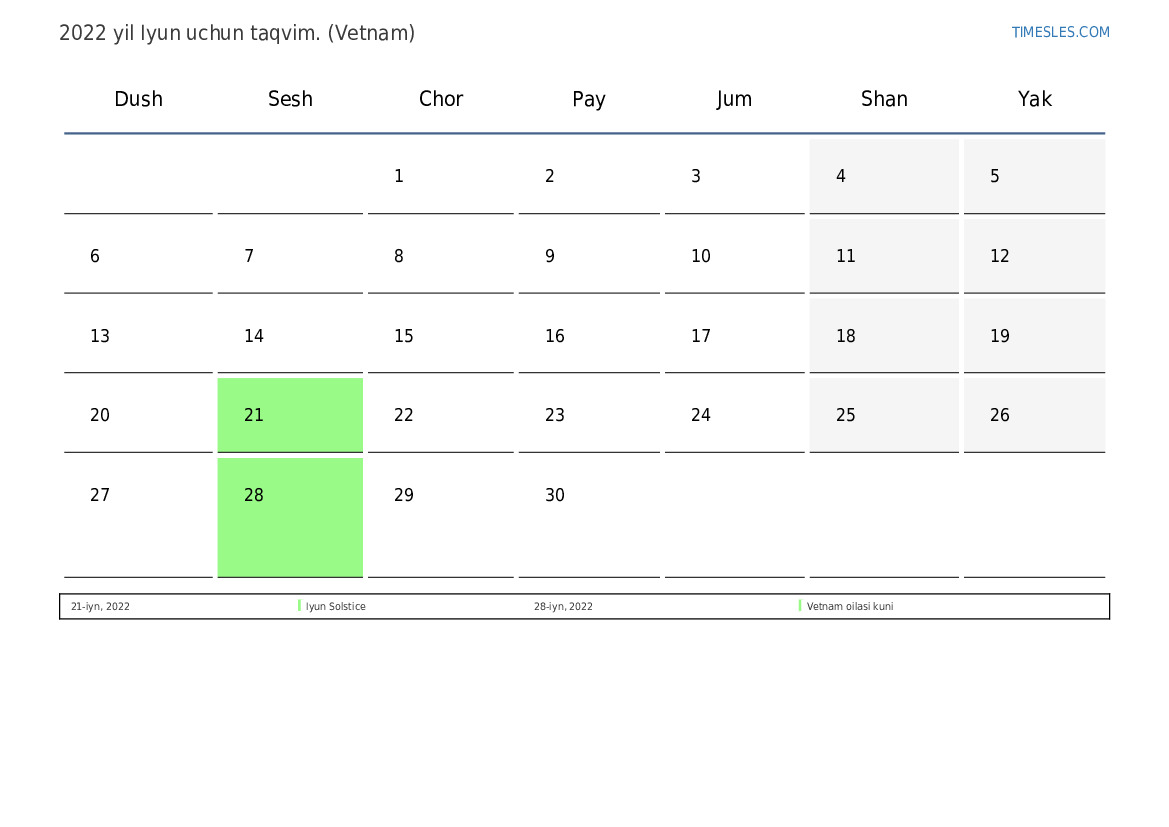Click Saturday day 11 cell

[884, 256]
